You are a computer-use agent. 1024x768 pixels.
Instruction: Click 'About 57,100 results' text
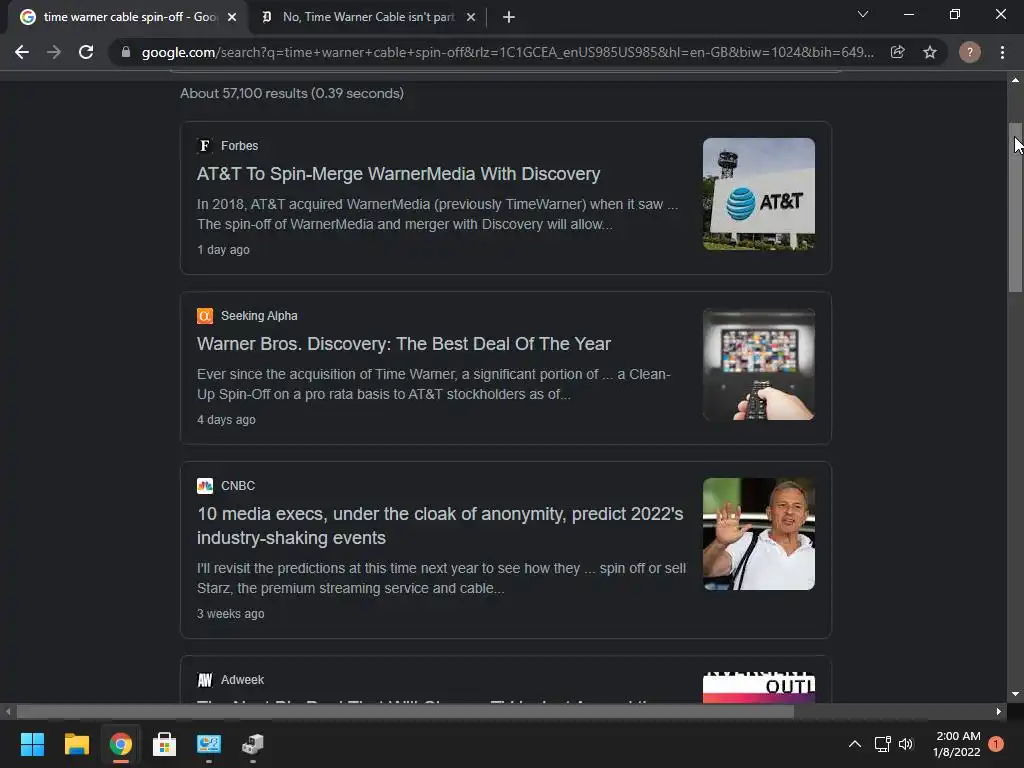pyautogui.click(x=292, y=93)
